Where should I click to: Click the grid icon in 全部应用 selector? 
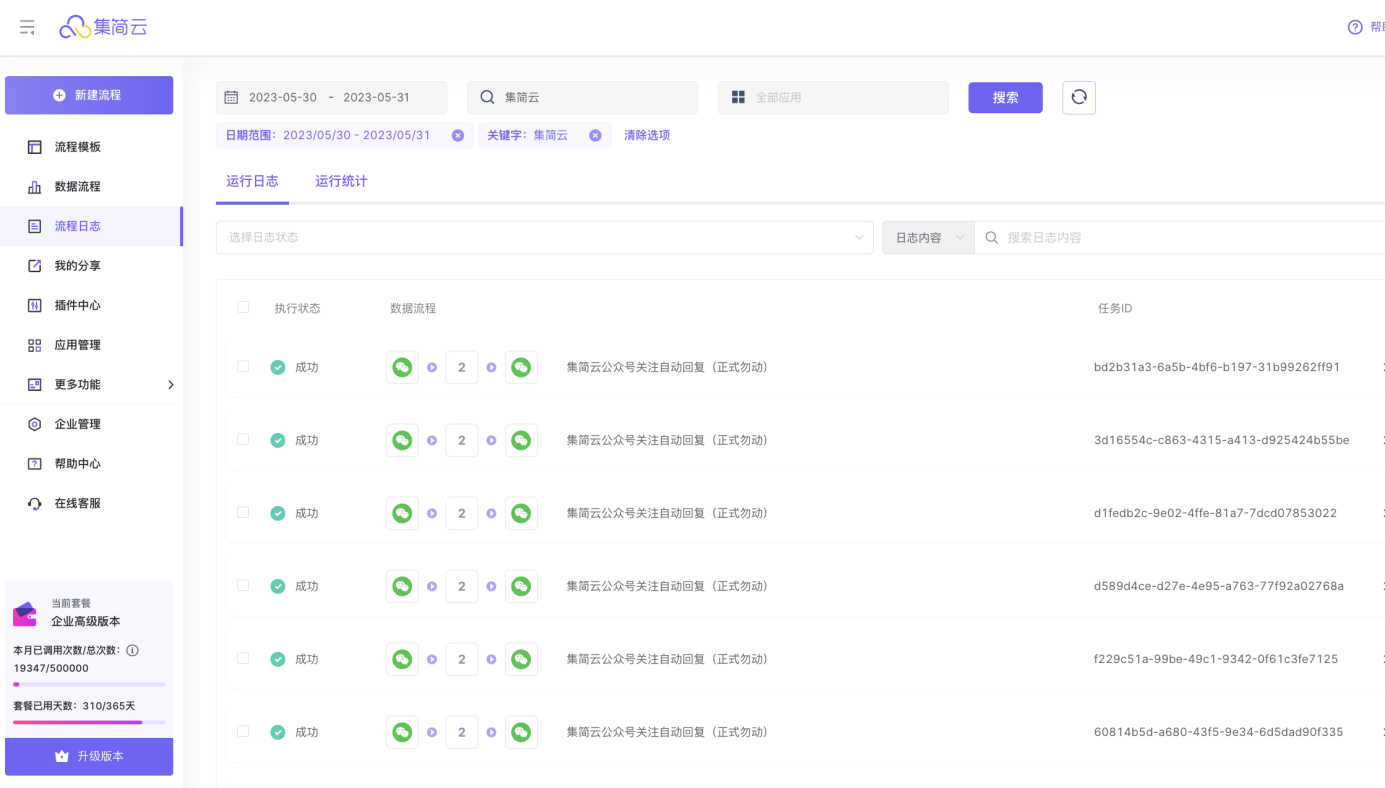[x=738, y=97]
